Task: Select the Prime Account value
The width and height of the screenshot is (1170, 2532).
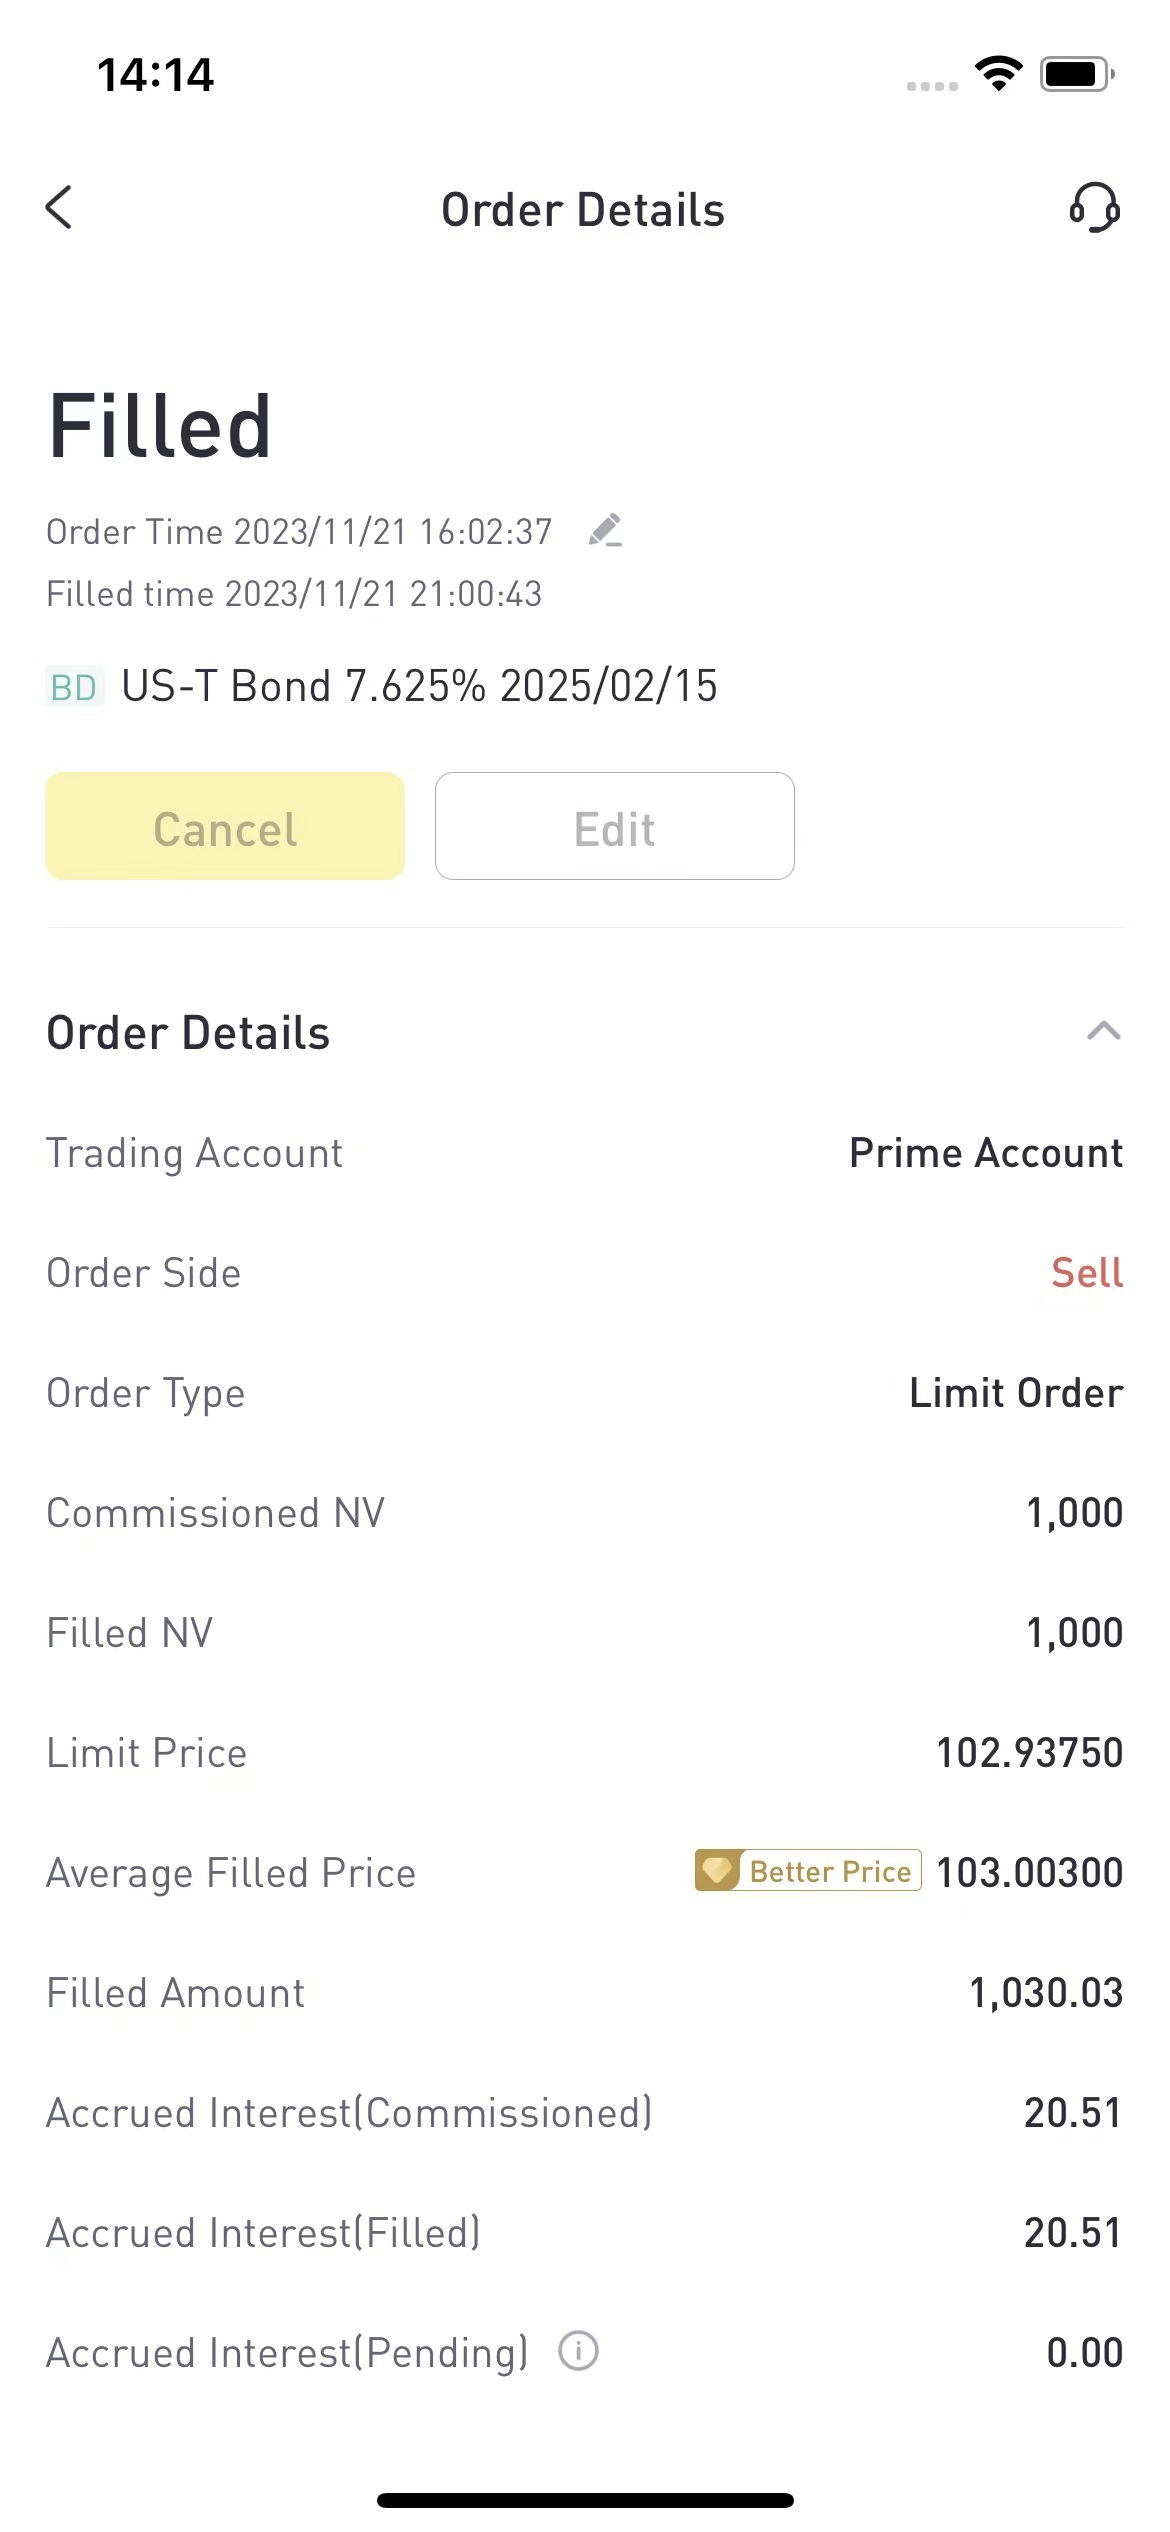Action: (986, 1153)
